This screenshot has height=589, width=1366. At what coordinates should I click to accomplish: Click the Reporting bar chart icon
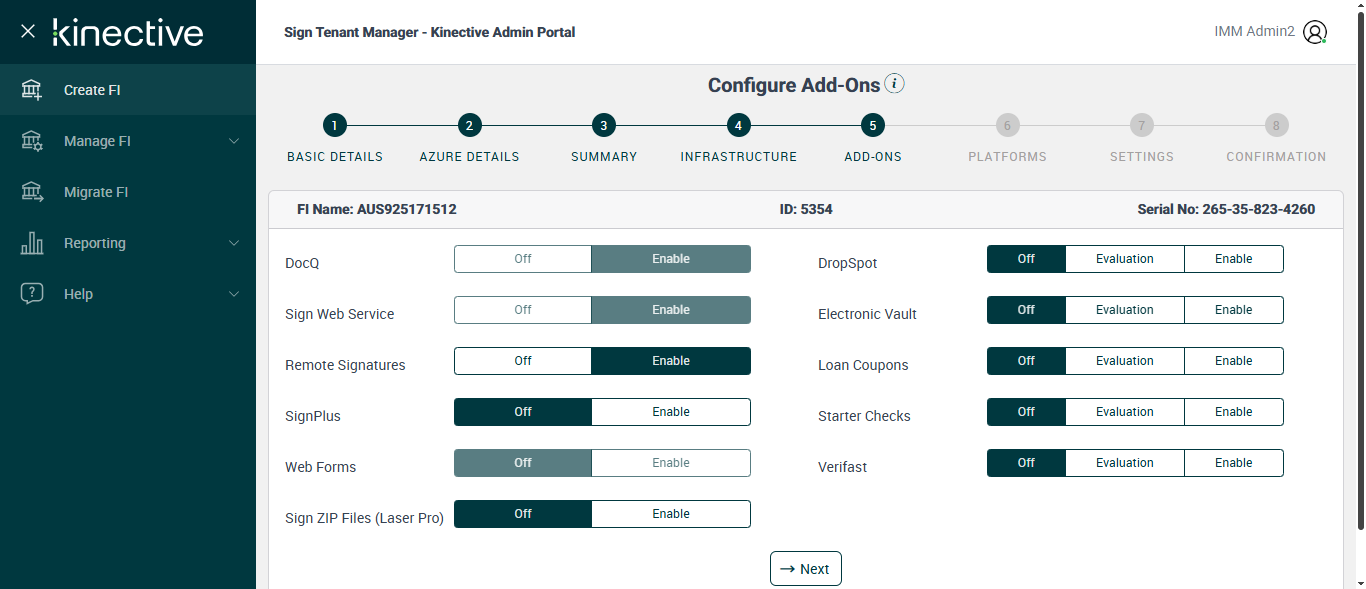click(x=32, y=243)
